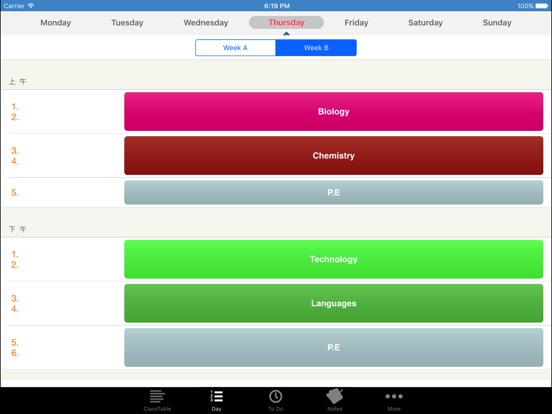
Task: Tap period numbers 1. 2. beside Biology
Action: click(15, 112)
